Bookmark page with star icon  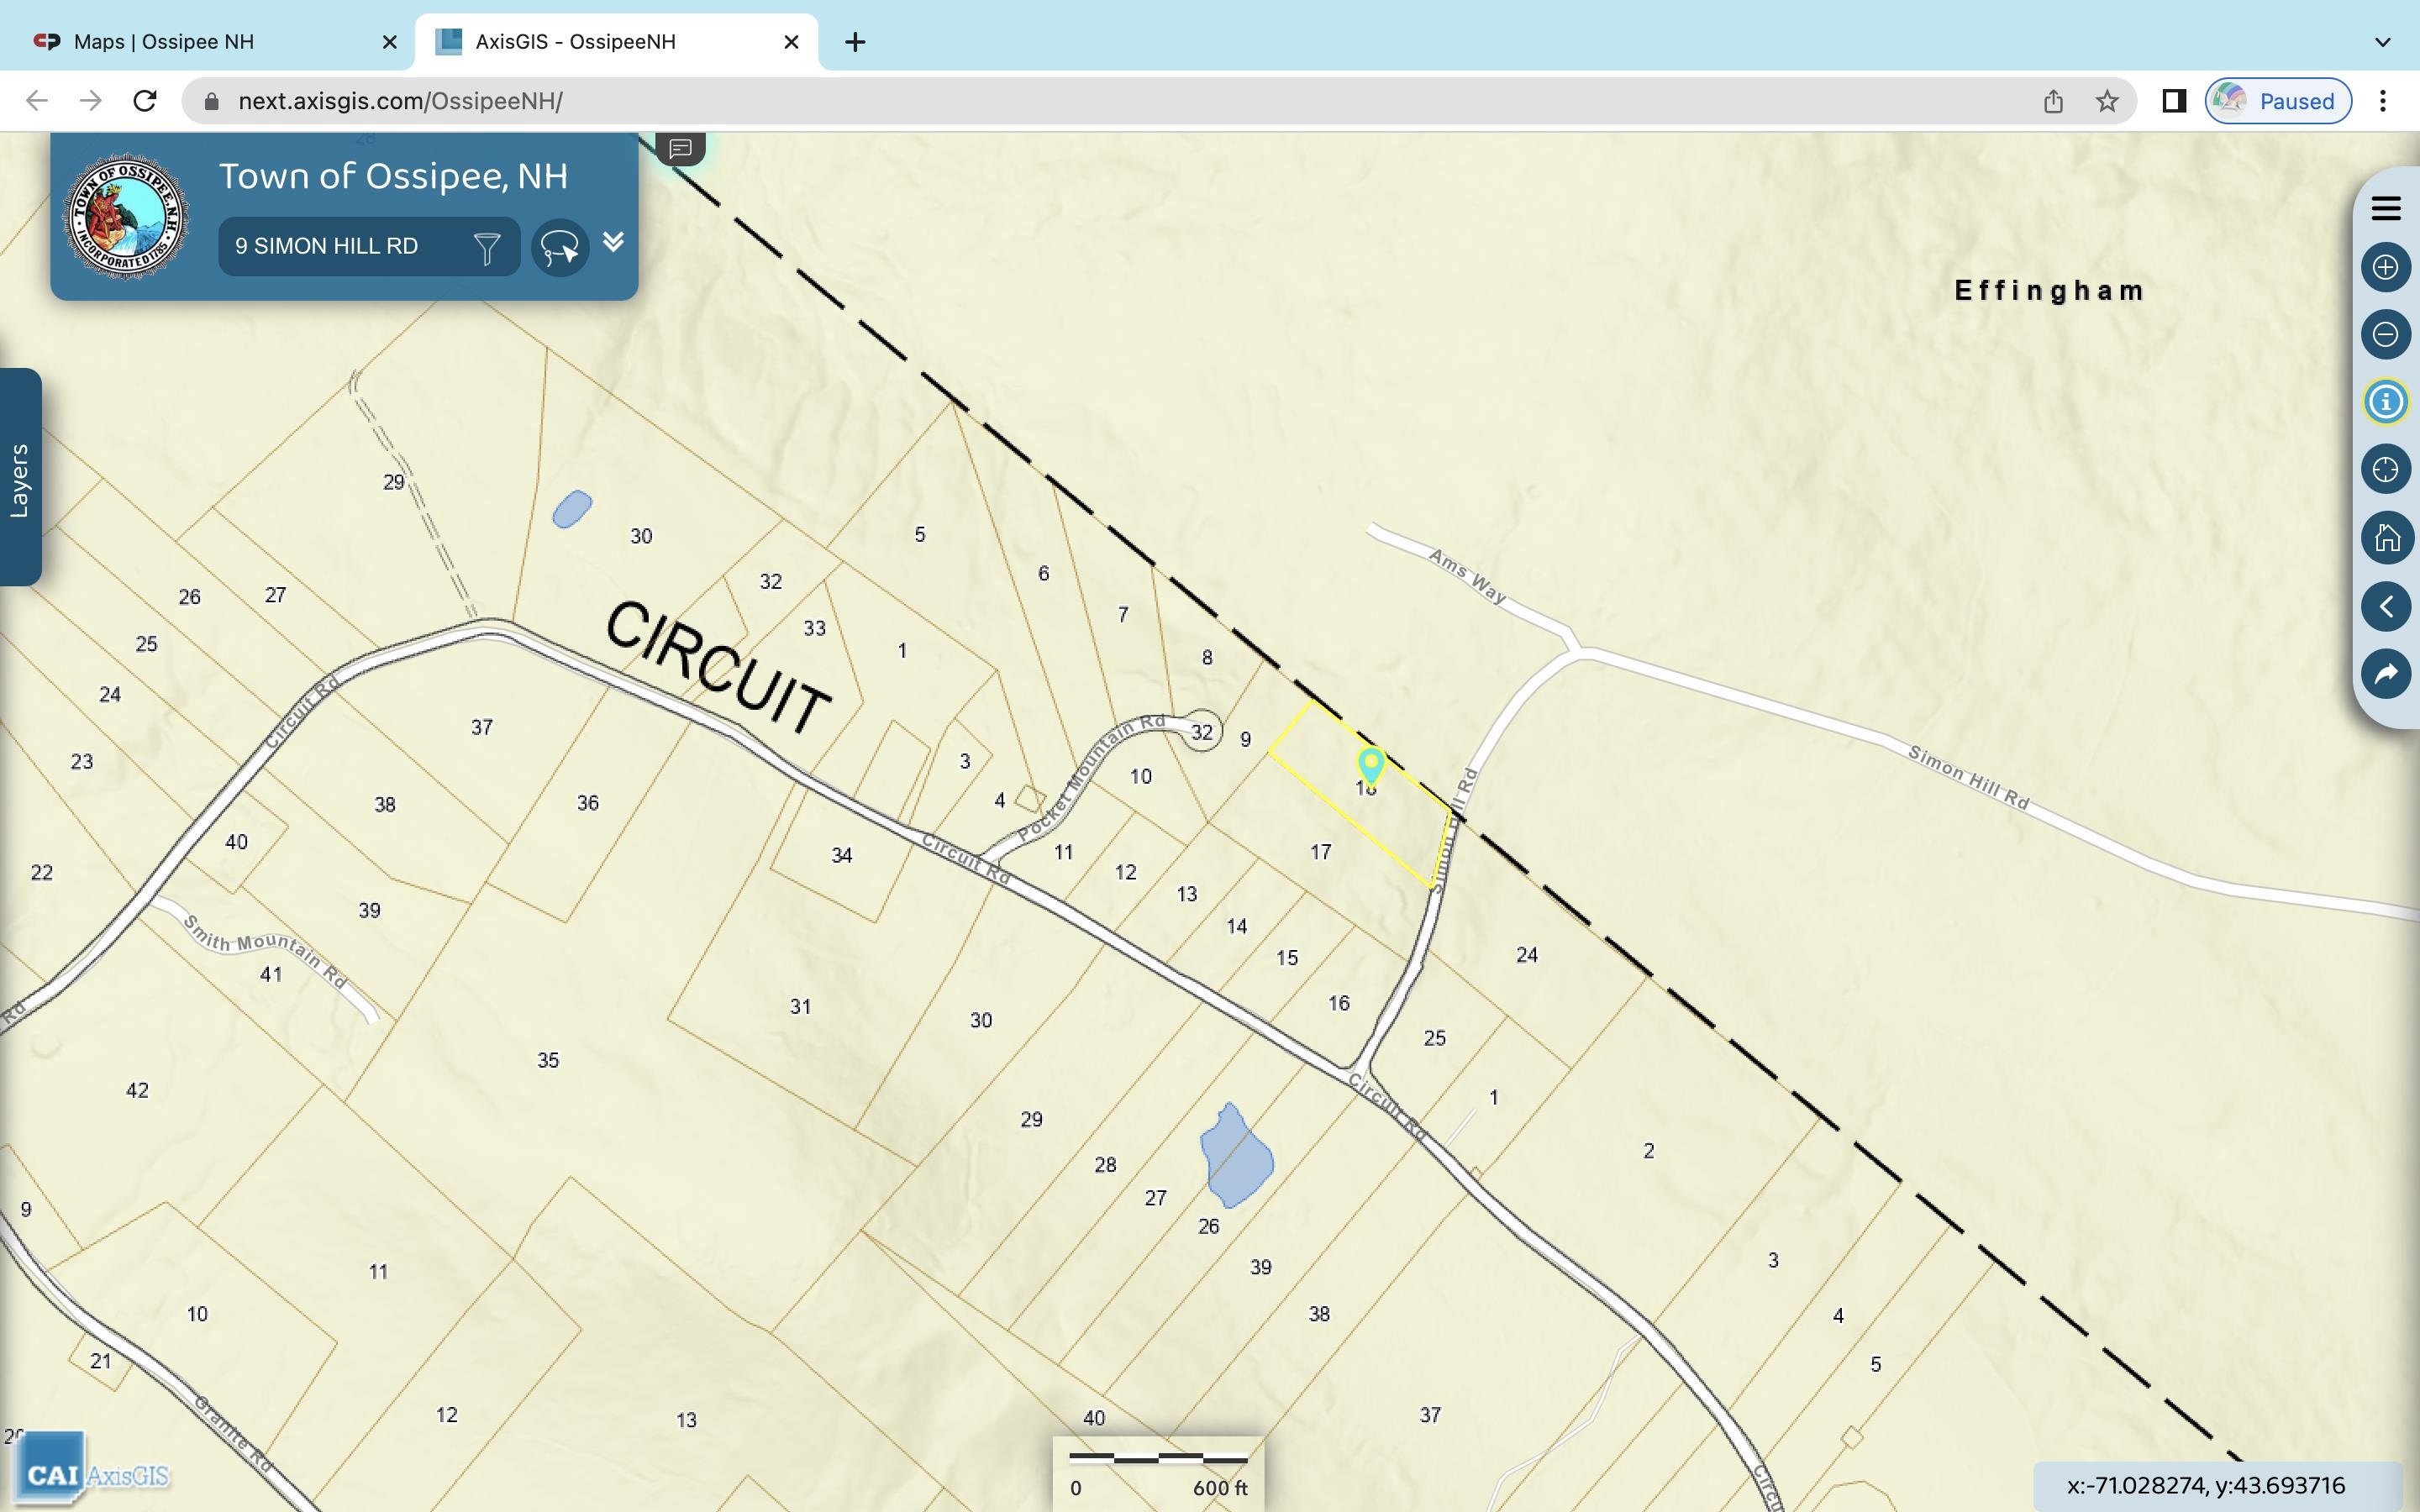2107,101
